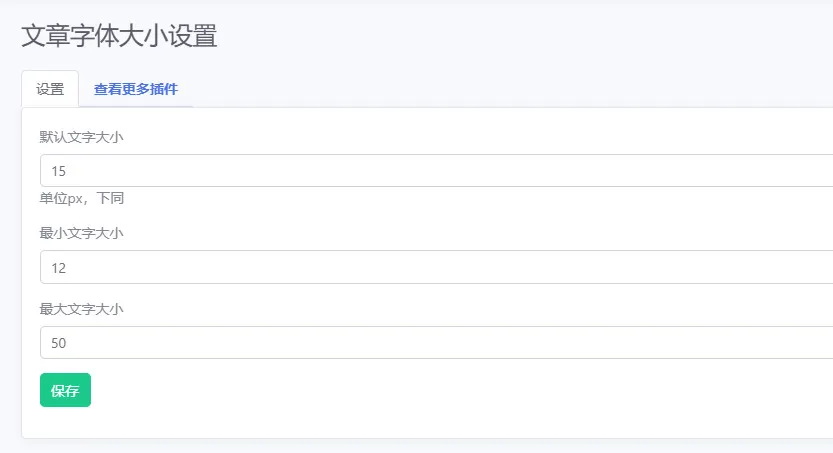Place cursor after the value 15
Viewport: 833px width, 453px height.
pos(67,171)
